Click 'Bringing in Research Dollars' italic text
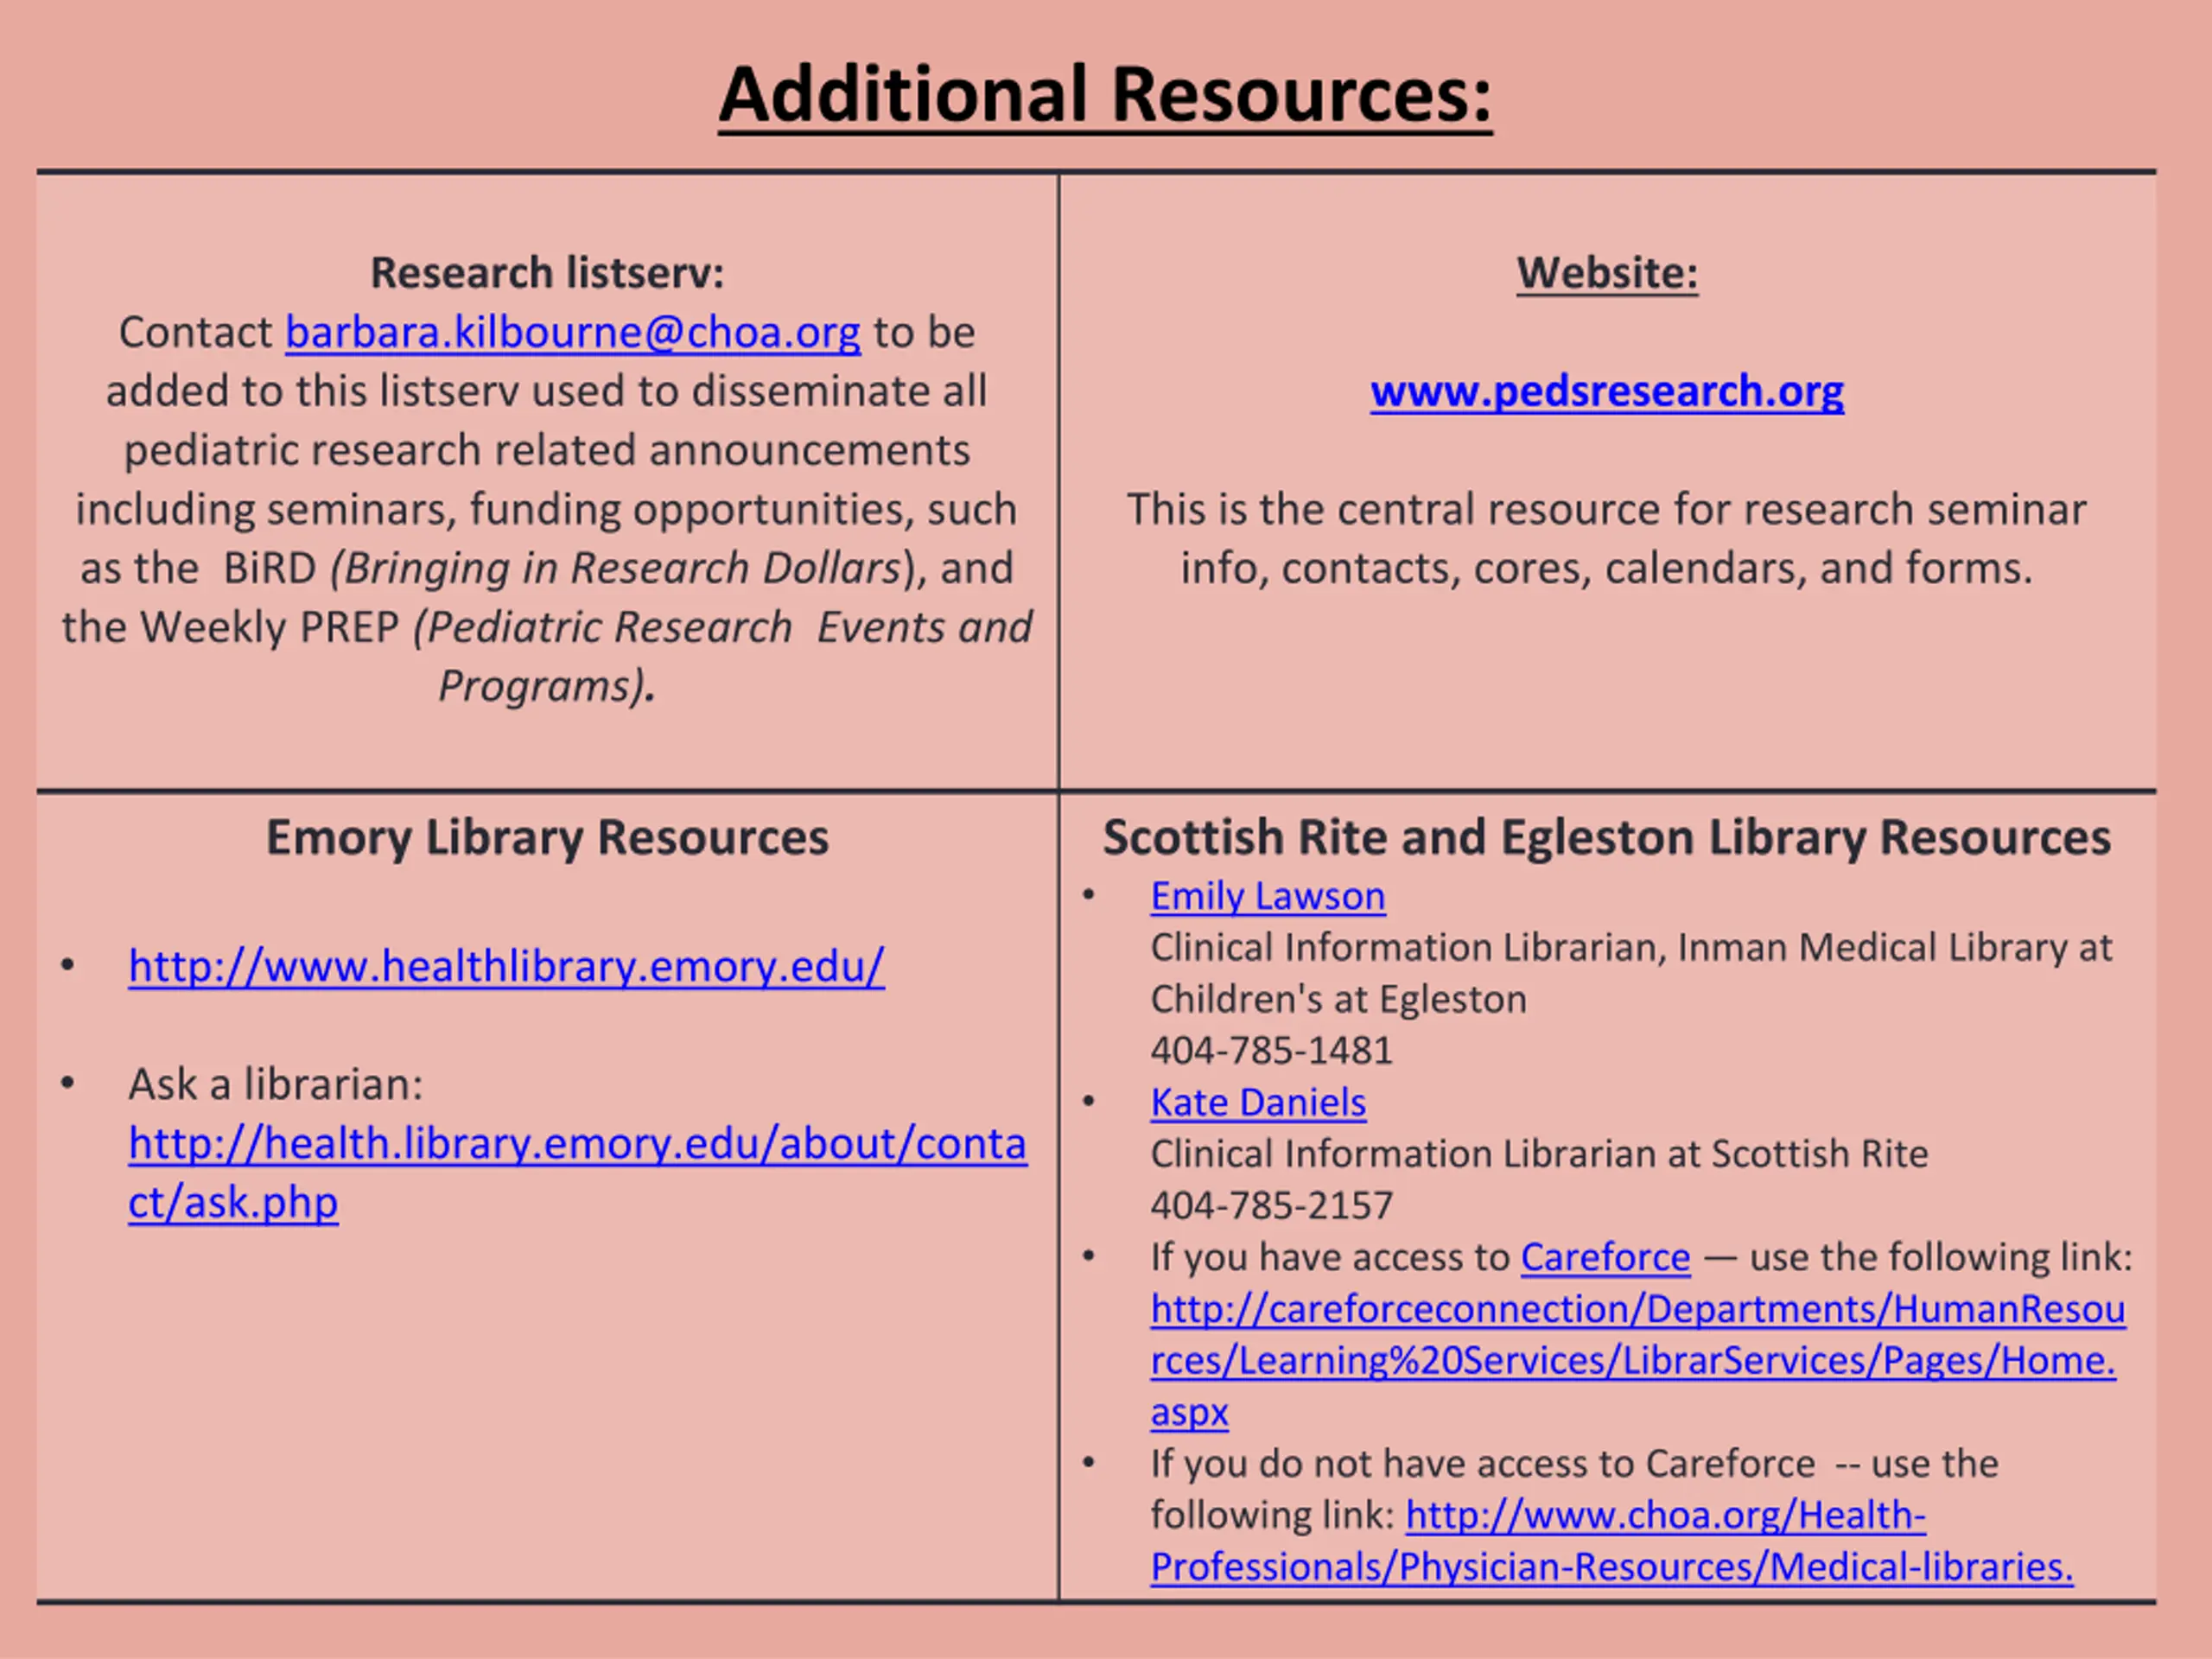Image resolution: width=2212 pixels, height=1659 pixels. pos(623,568)
